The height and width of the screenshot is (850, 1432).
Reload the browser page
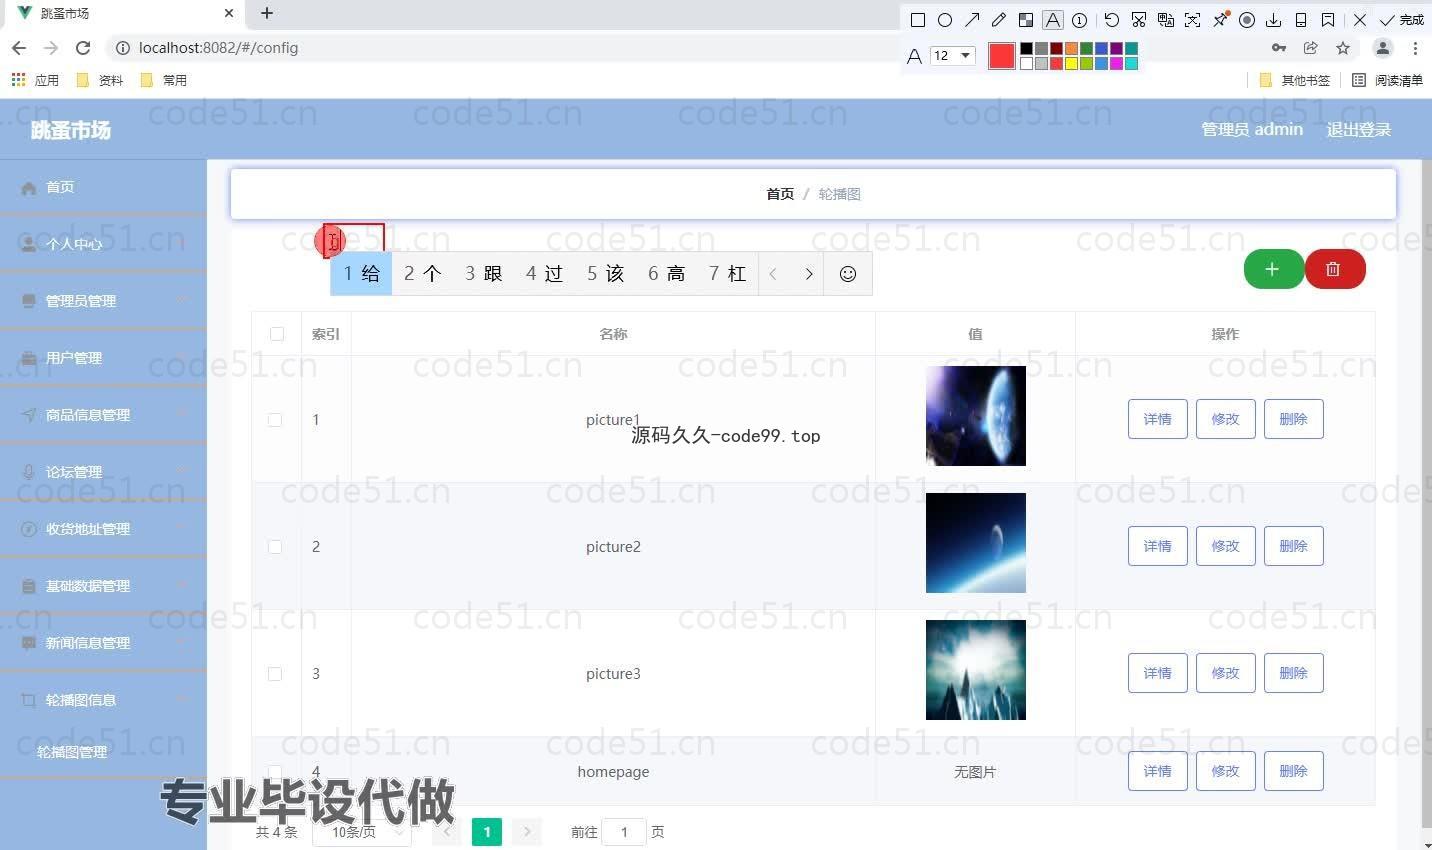(83, 48)
